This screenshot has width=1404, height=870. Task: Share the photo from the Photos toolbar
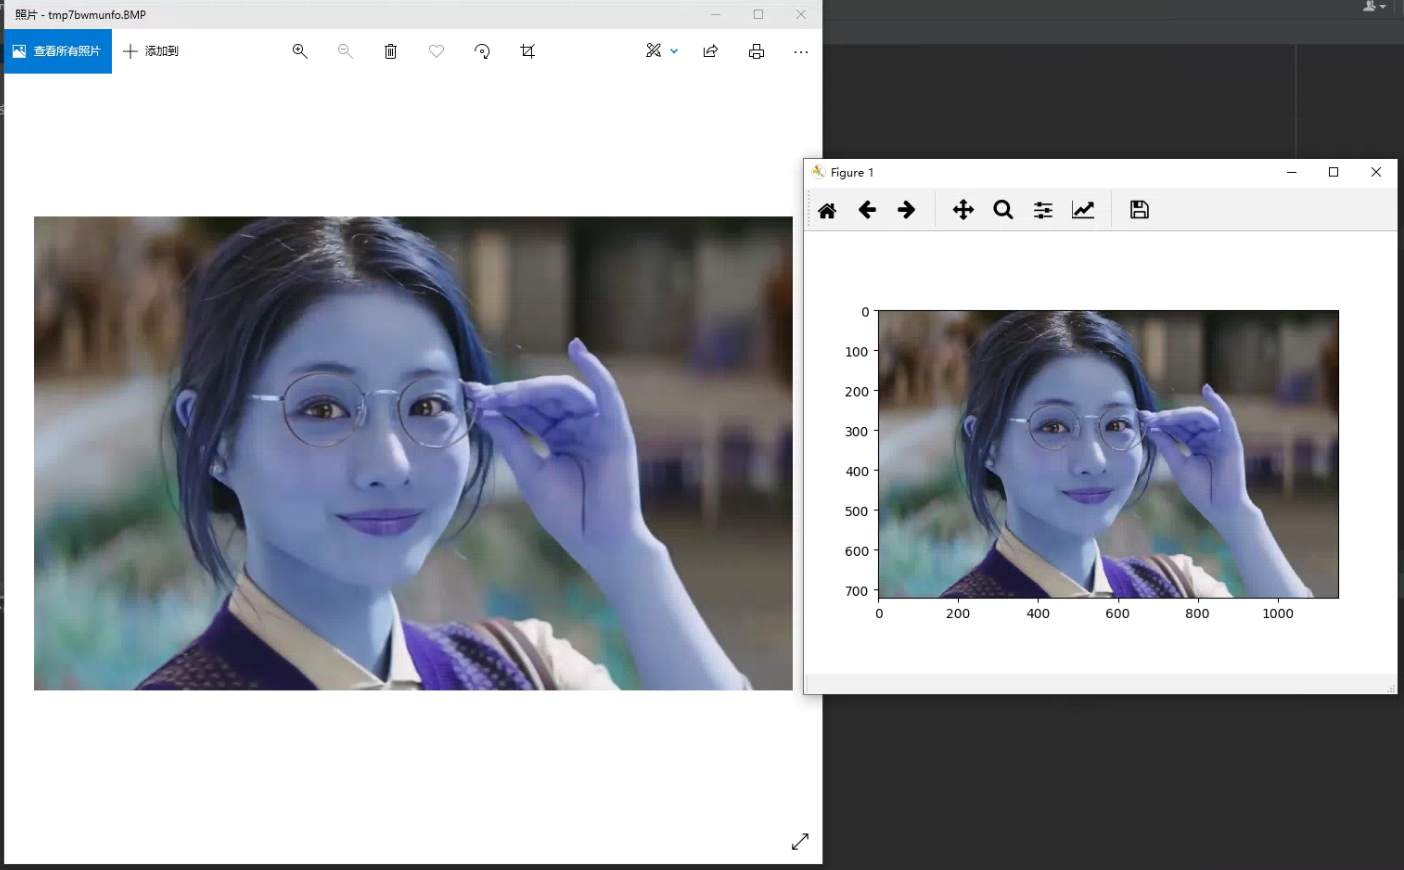711,51
